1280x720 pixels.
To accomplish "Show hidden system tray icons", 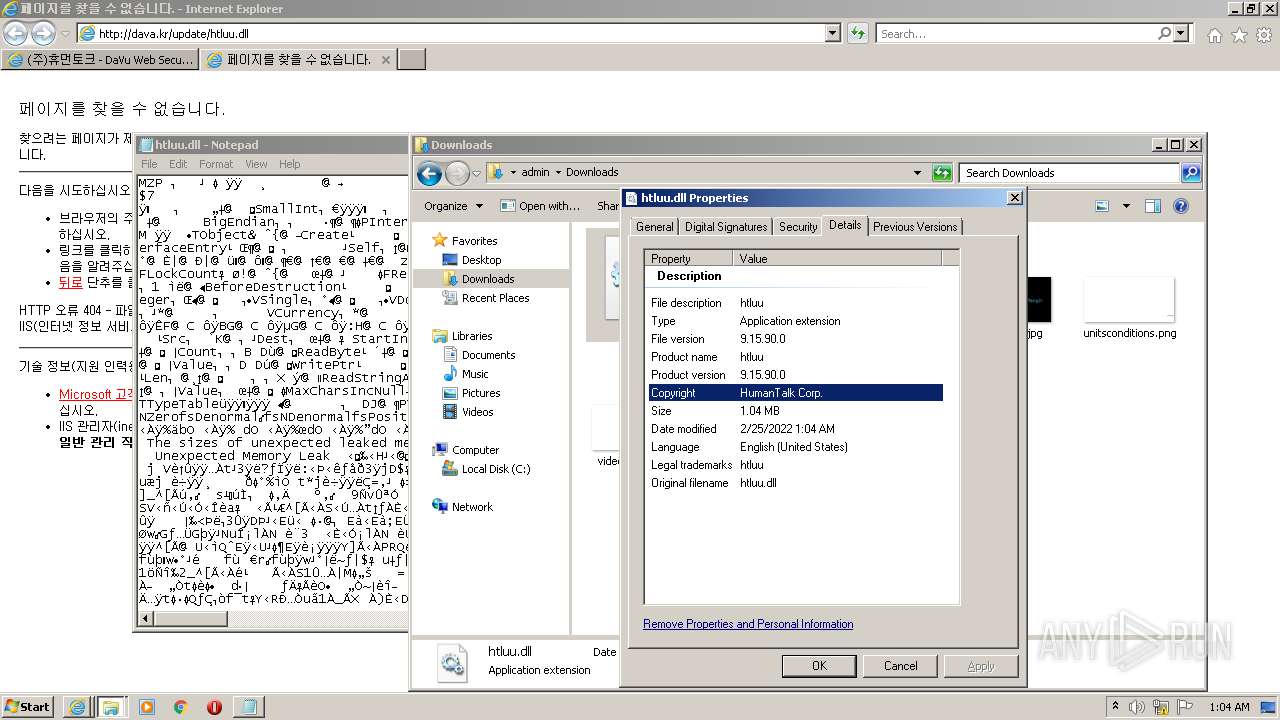I will [x=1116, y=707].
